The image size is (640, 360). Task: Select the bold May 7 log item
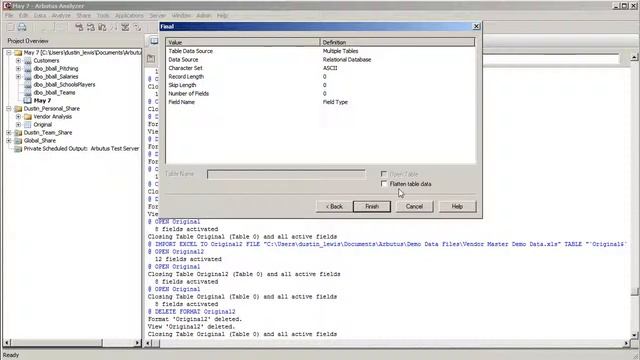(x=42, y=100)
